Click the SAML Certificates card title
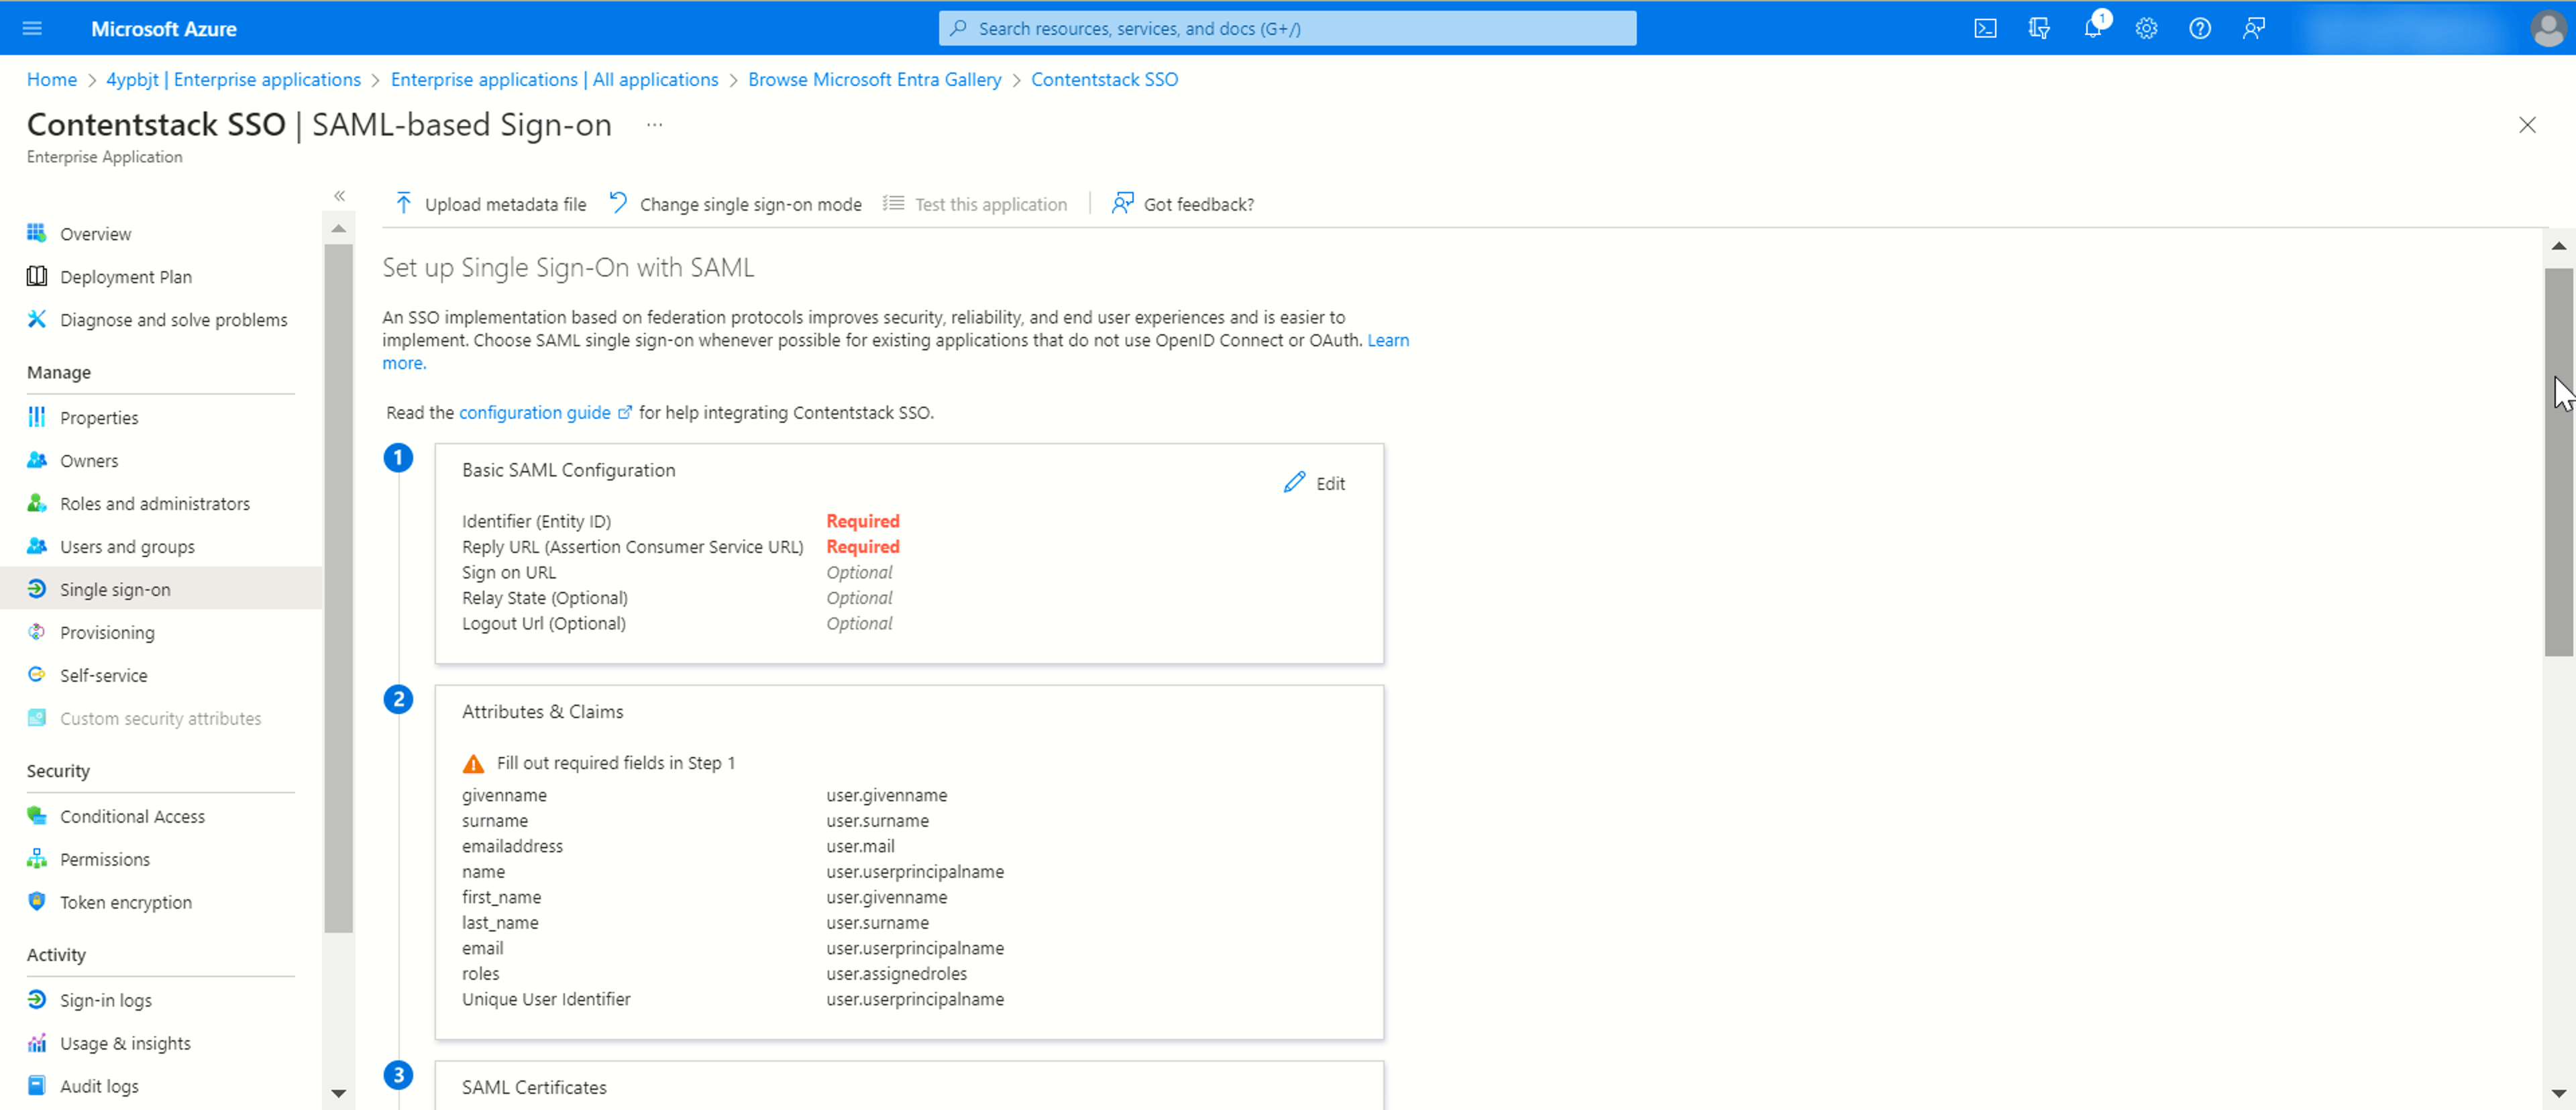The image size is (2576, 1110). click(x=534, y=1087)
